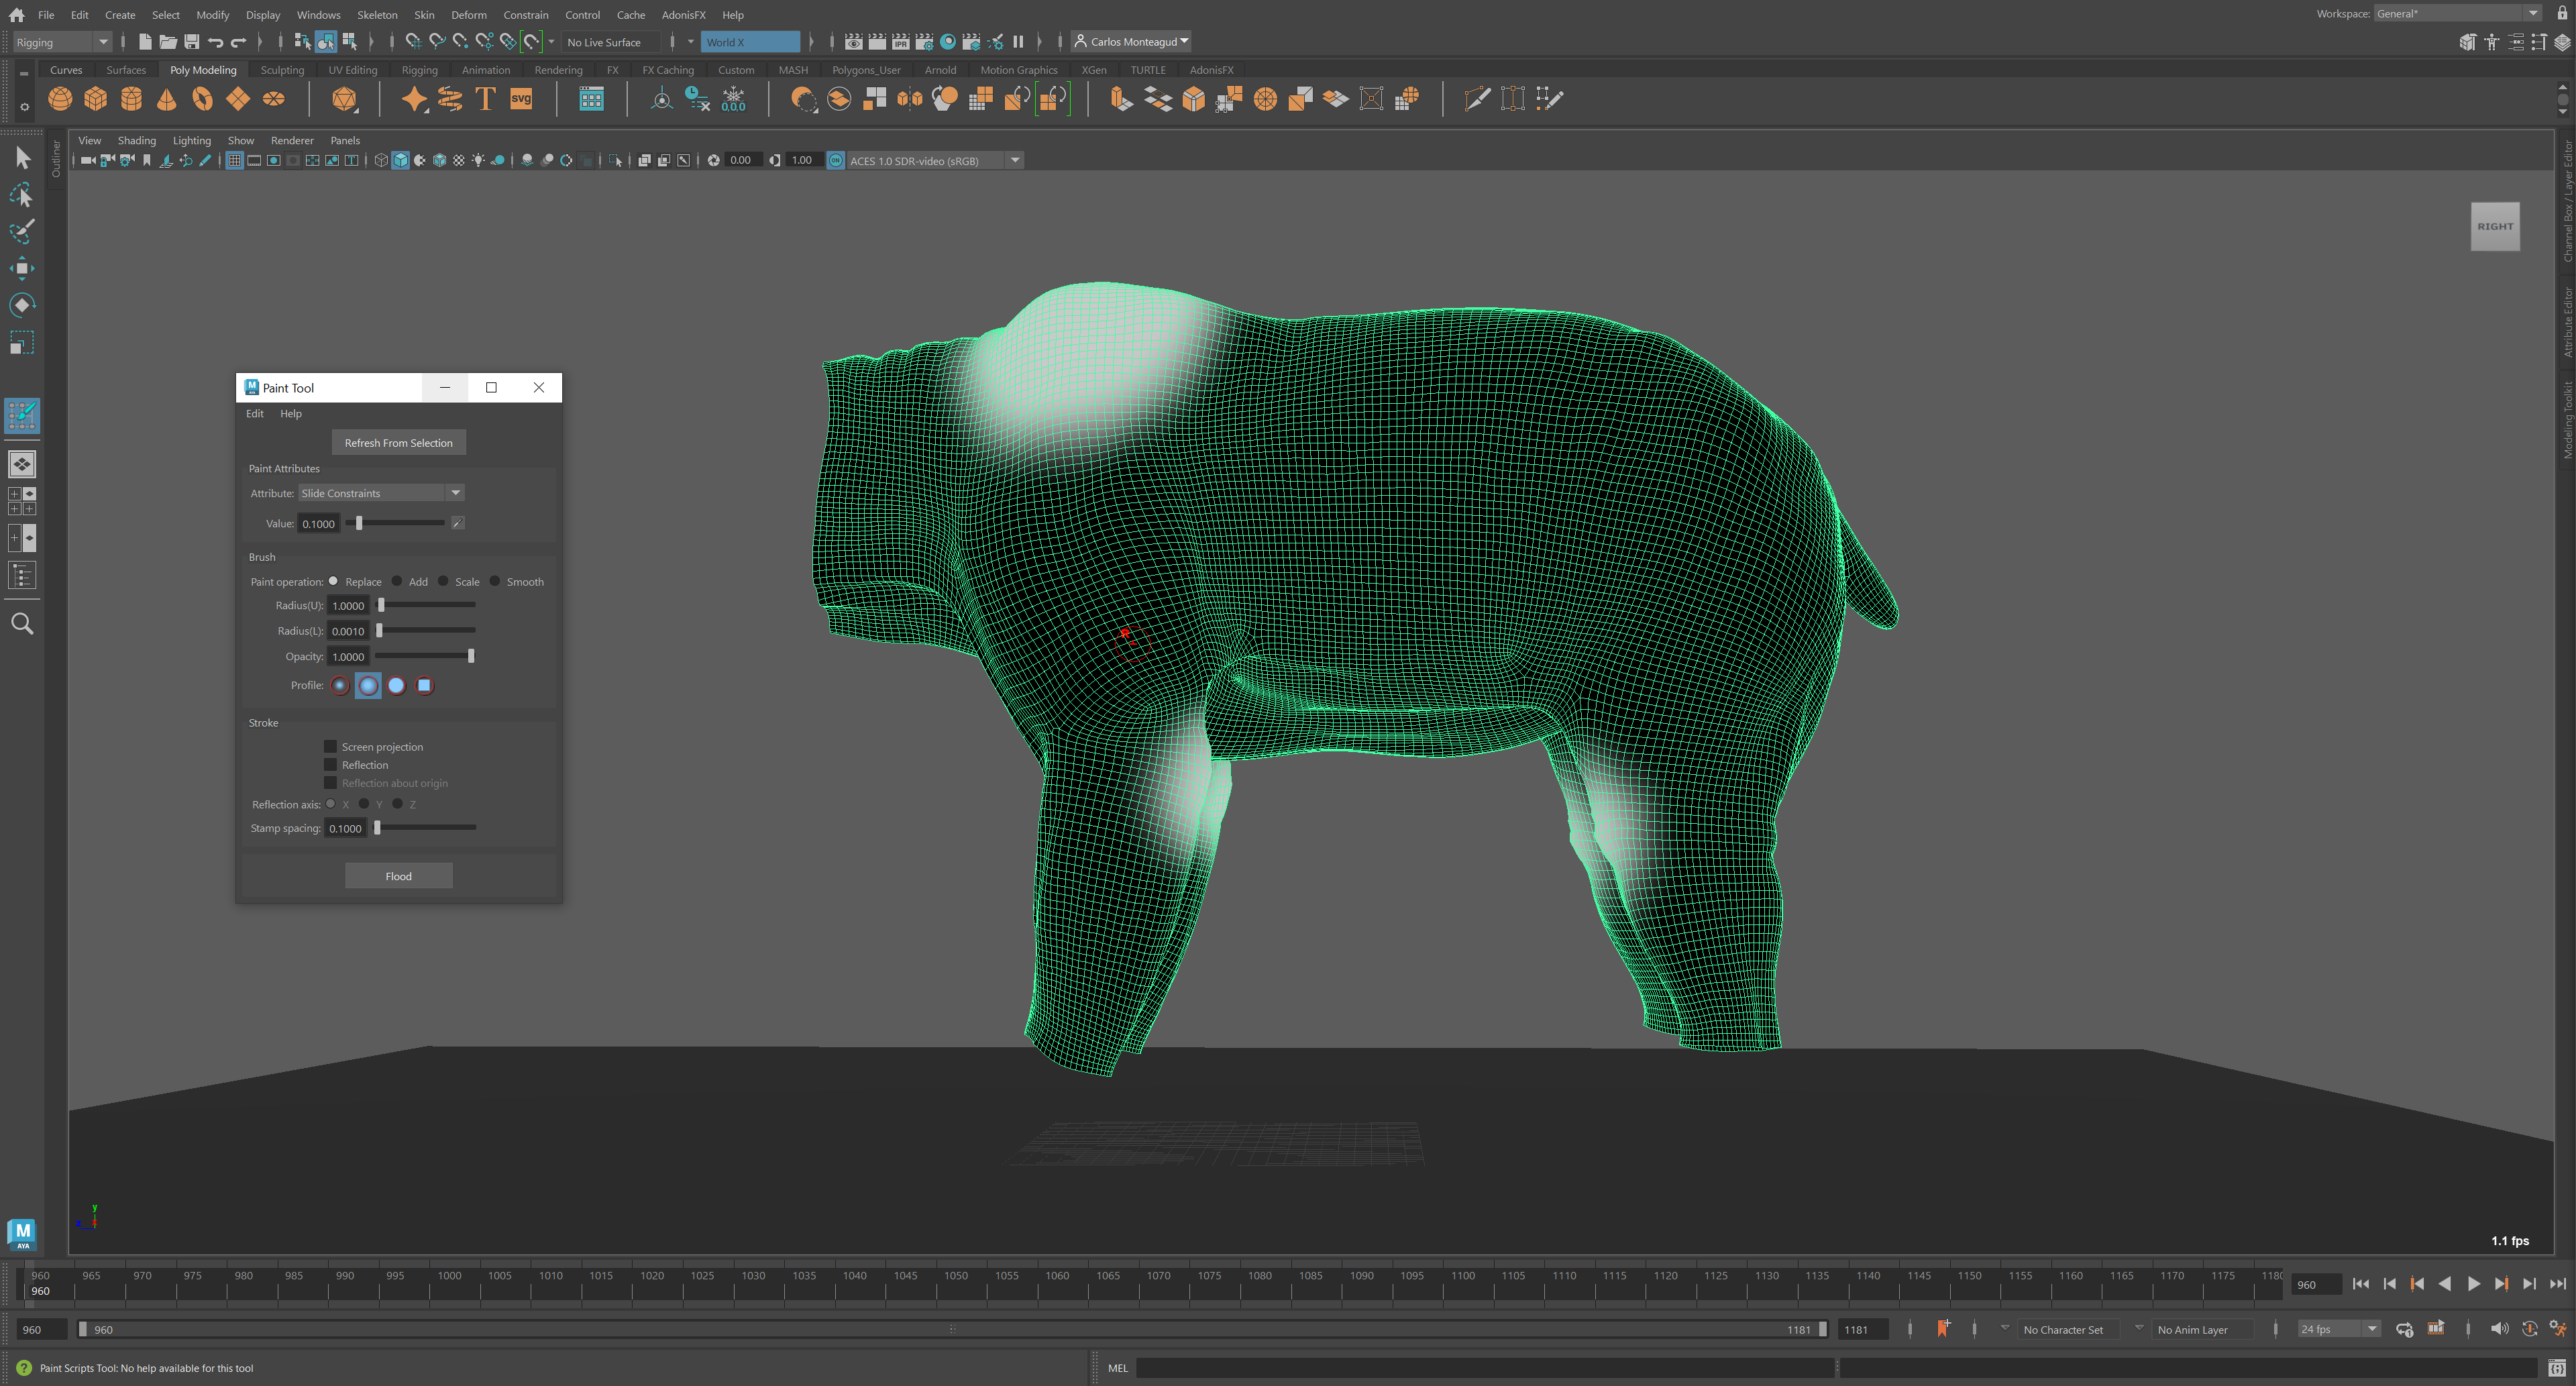The width and height of the screenshot is (2576, 1386).
Task: Open search with magnifier icon
Action: (22, 624)
